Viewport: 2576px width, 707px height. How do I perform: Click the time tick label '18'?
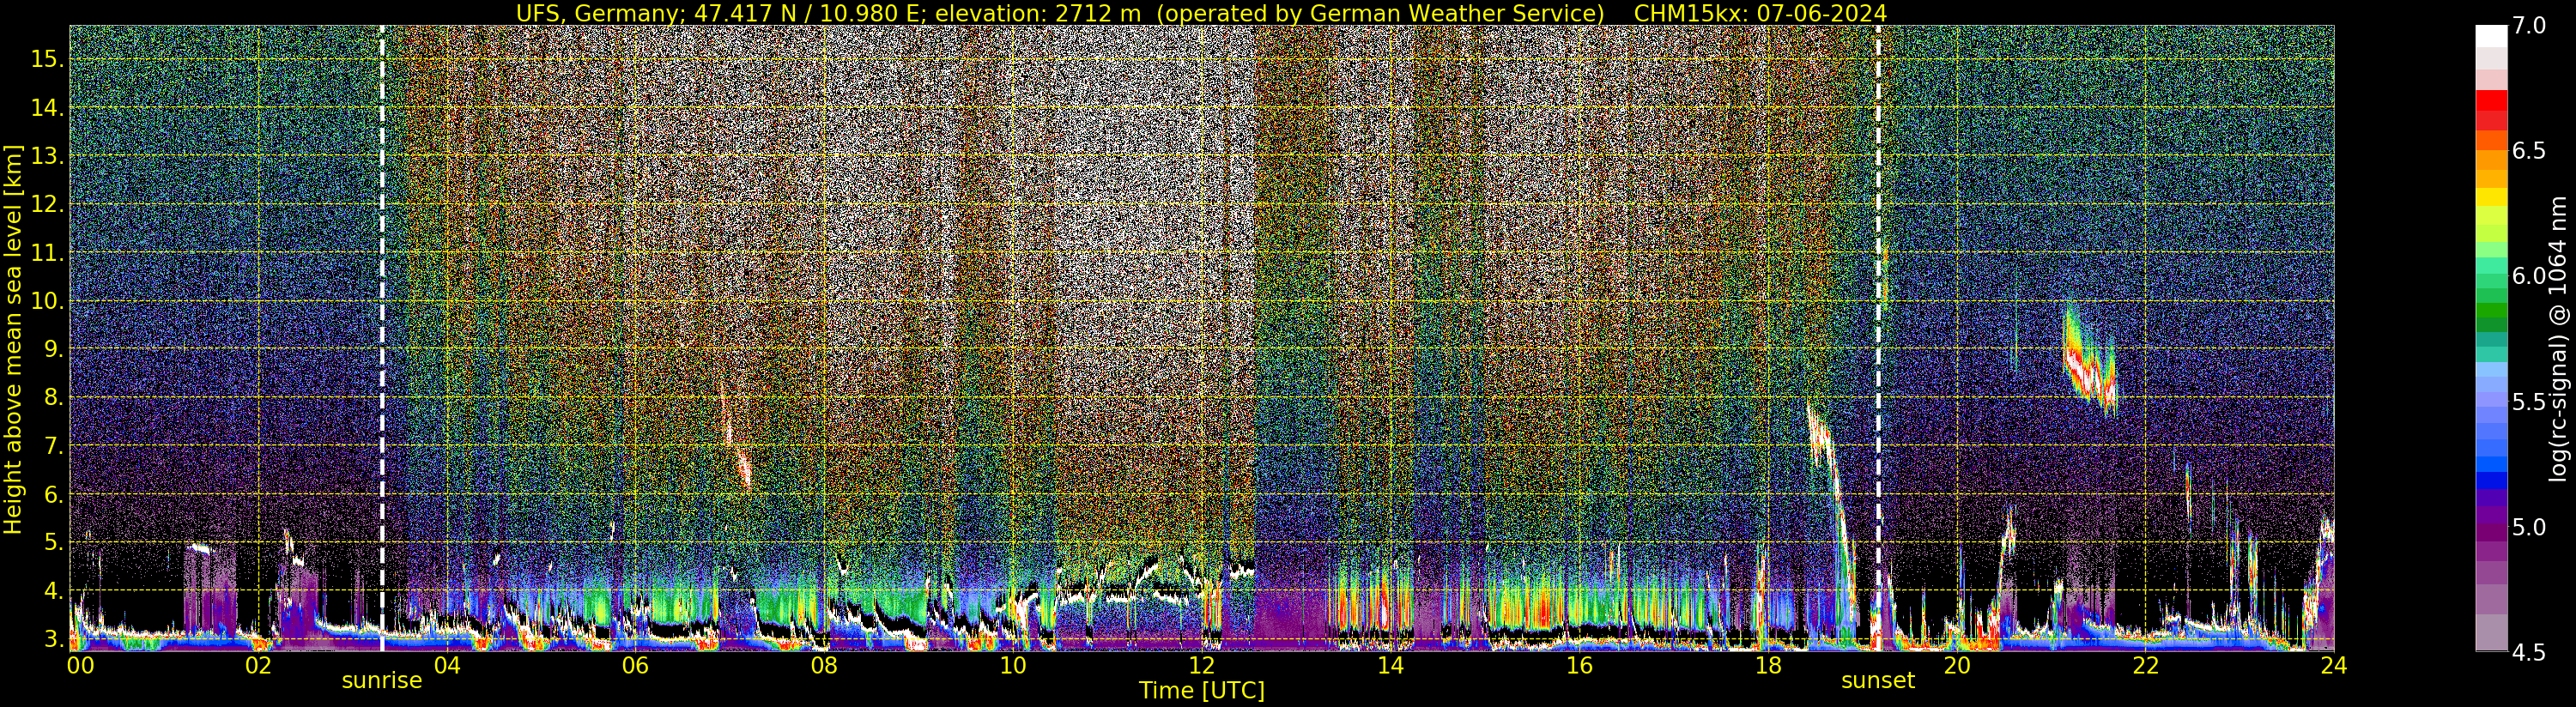pyautogui.click(x=1768, y=665)
